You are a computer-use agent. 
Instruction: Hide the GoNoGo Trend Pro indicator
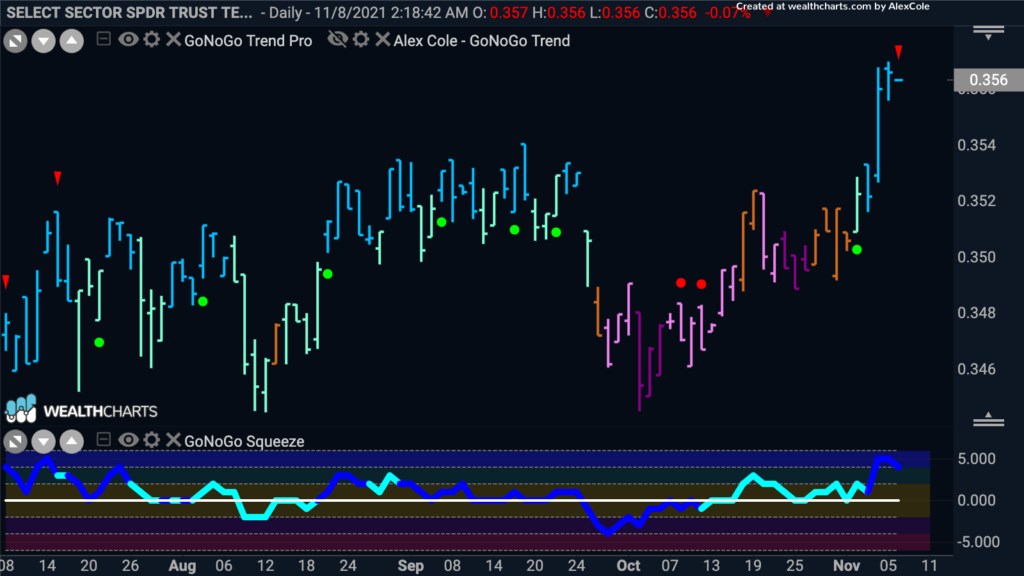[x=128, y=41]
